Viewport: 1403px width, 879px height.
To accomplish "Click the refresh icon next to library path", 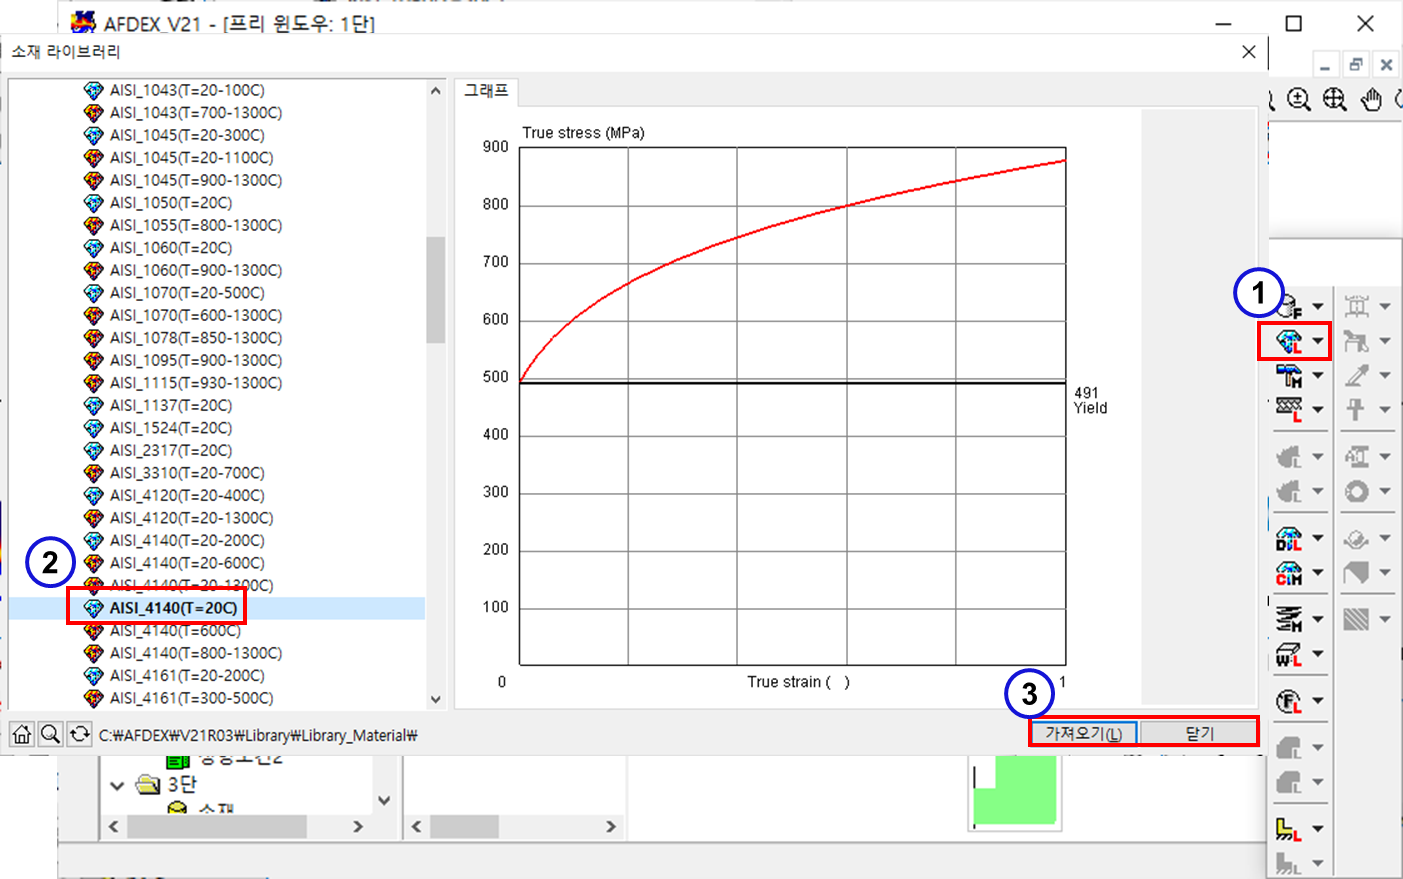I will [x=79, y=735].
